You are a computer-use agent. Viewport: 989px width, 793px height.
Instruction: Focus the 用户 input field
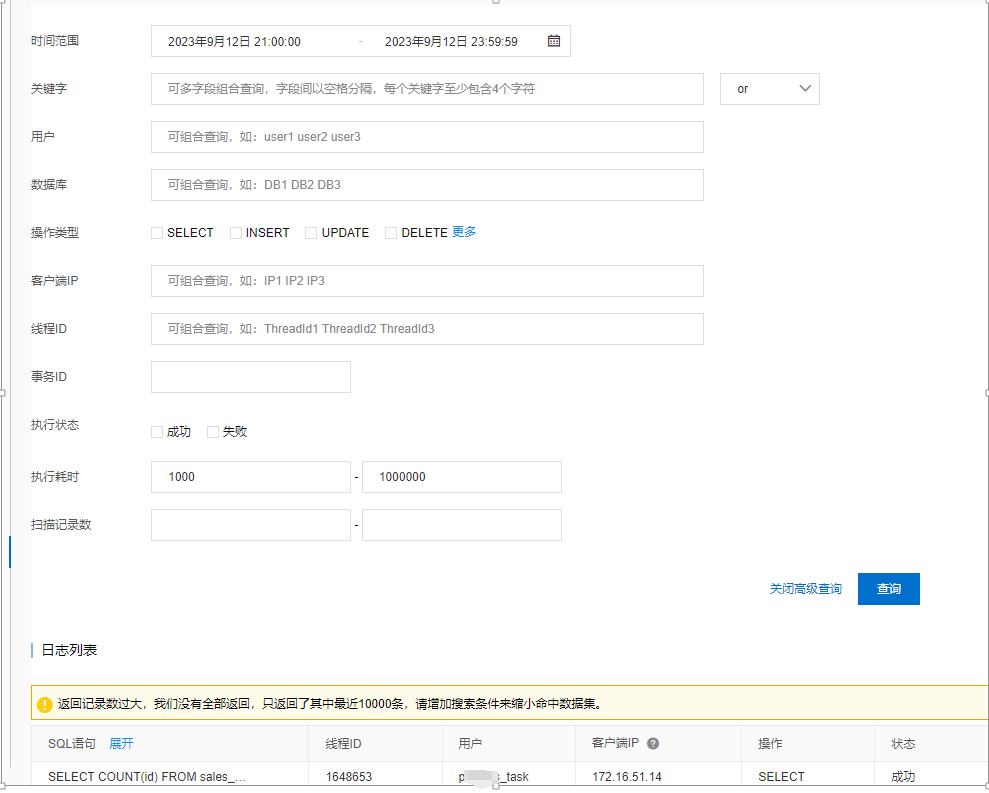[x=427, y=137]
